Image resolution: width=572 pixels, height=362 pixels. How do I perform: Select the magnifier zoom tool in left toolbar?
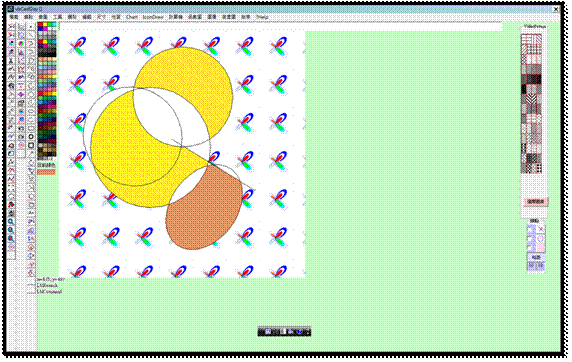11,222
